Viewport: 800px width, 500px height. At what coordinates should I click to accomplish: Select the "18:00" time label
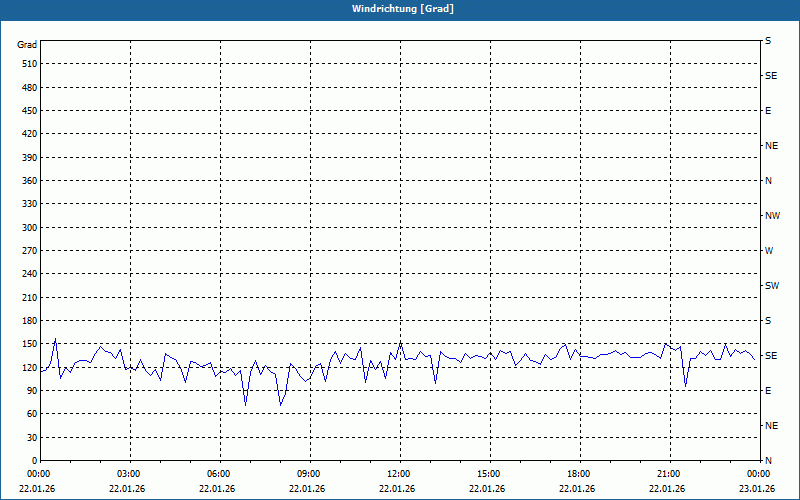(579, 474)
